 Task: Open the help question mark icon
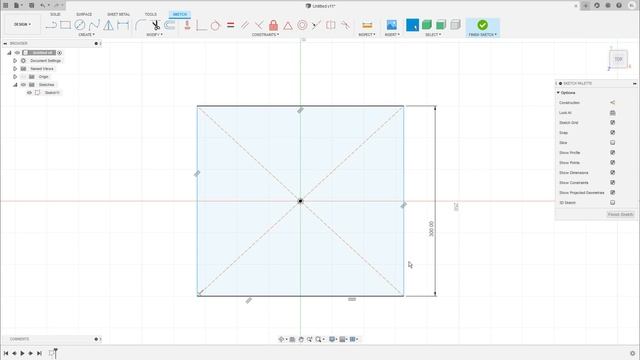point(619,5)
